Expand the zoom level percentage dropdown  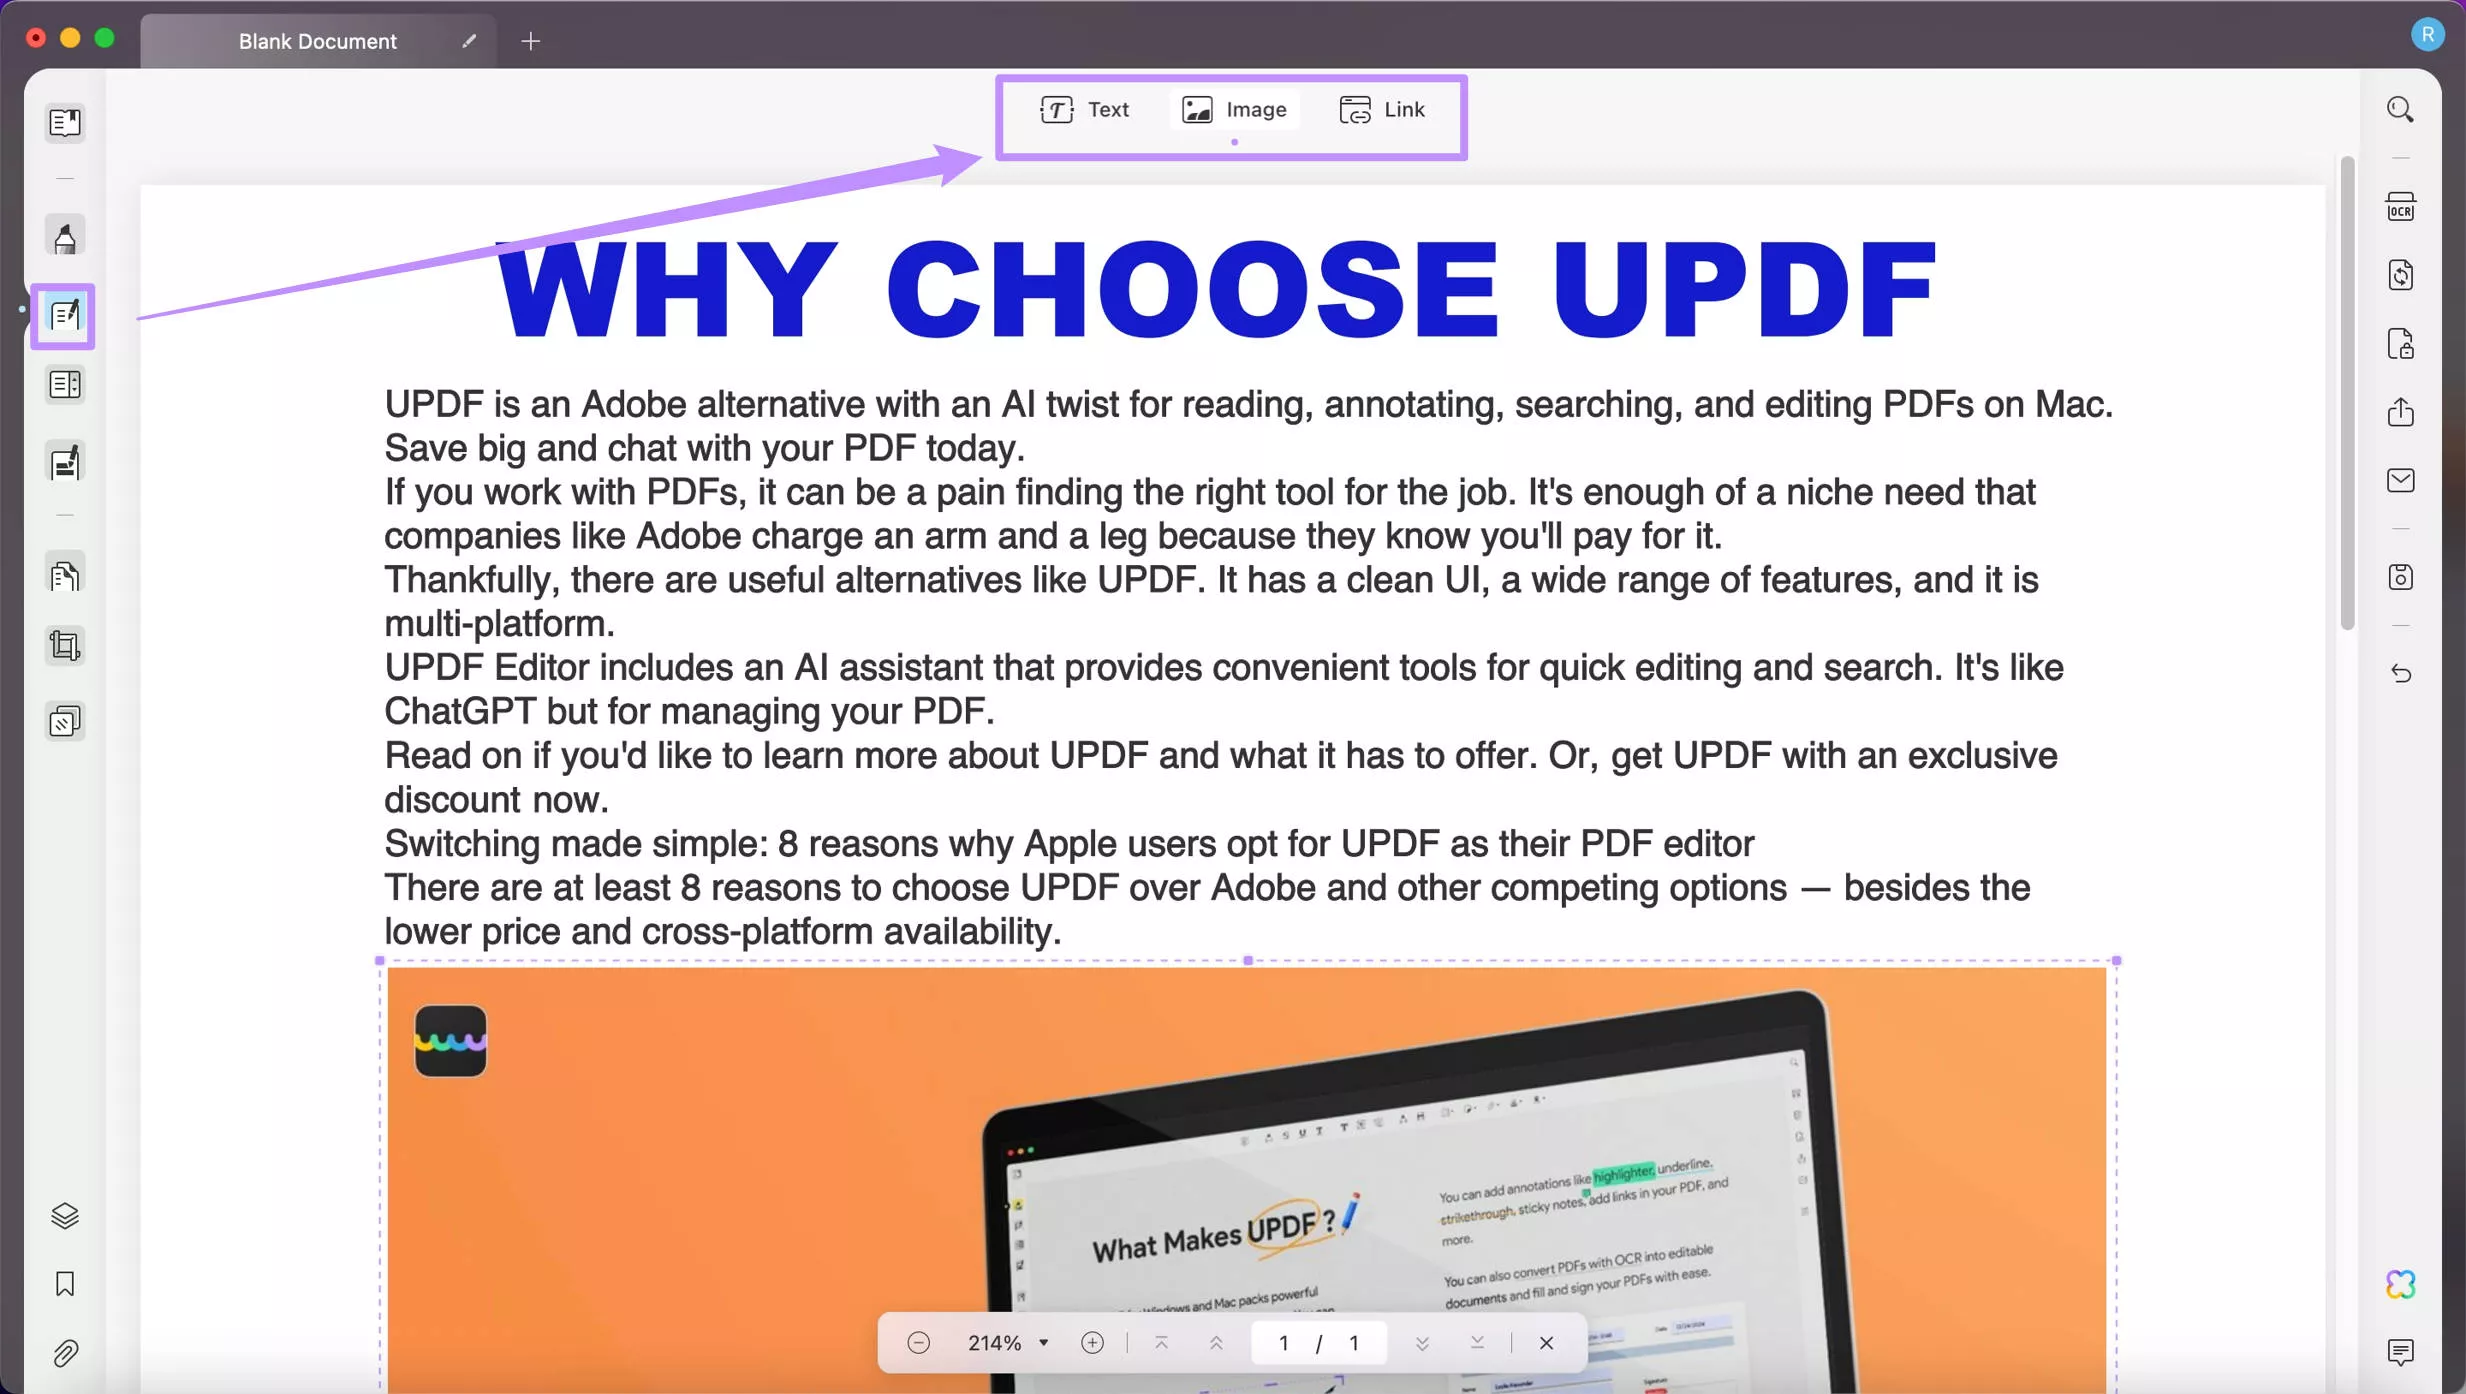(x=1042, y=1341)
